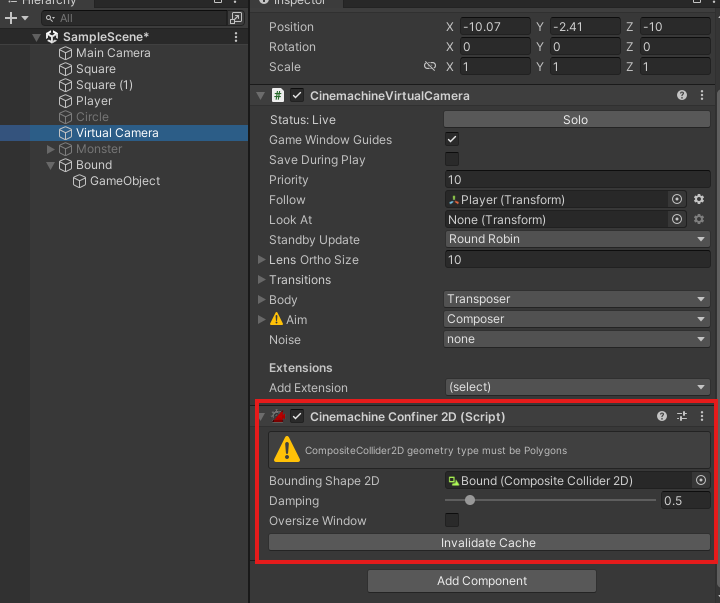Collapse the CinemachineVirtualCamera component foldout
The image size is (720, 603).
[x=260, y=96]
